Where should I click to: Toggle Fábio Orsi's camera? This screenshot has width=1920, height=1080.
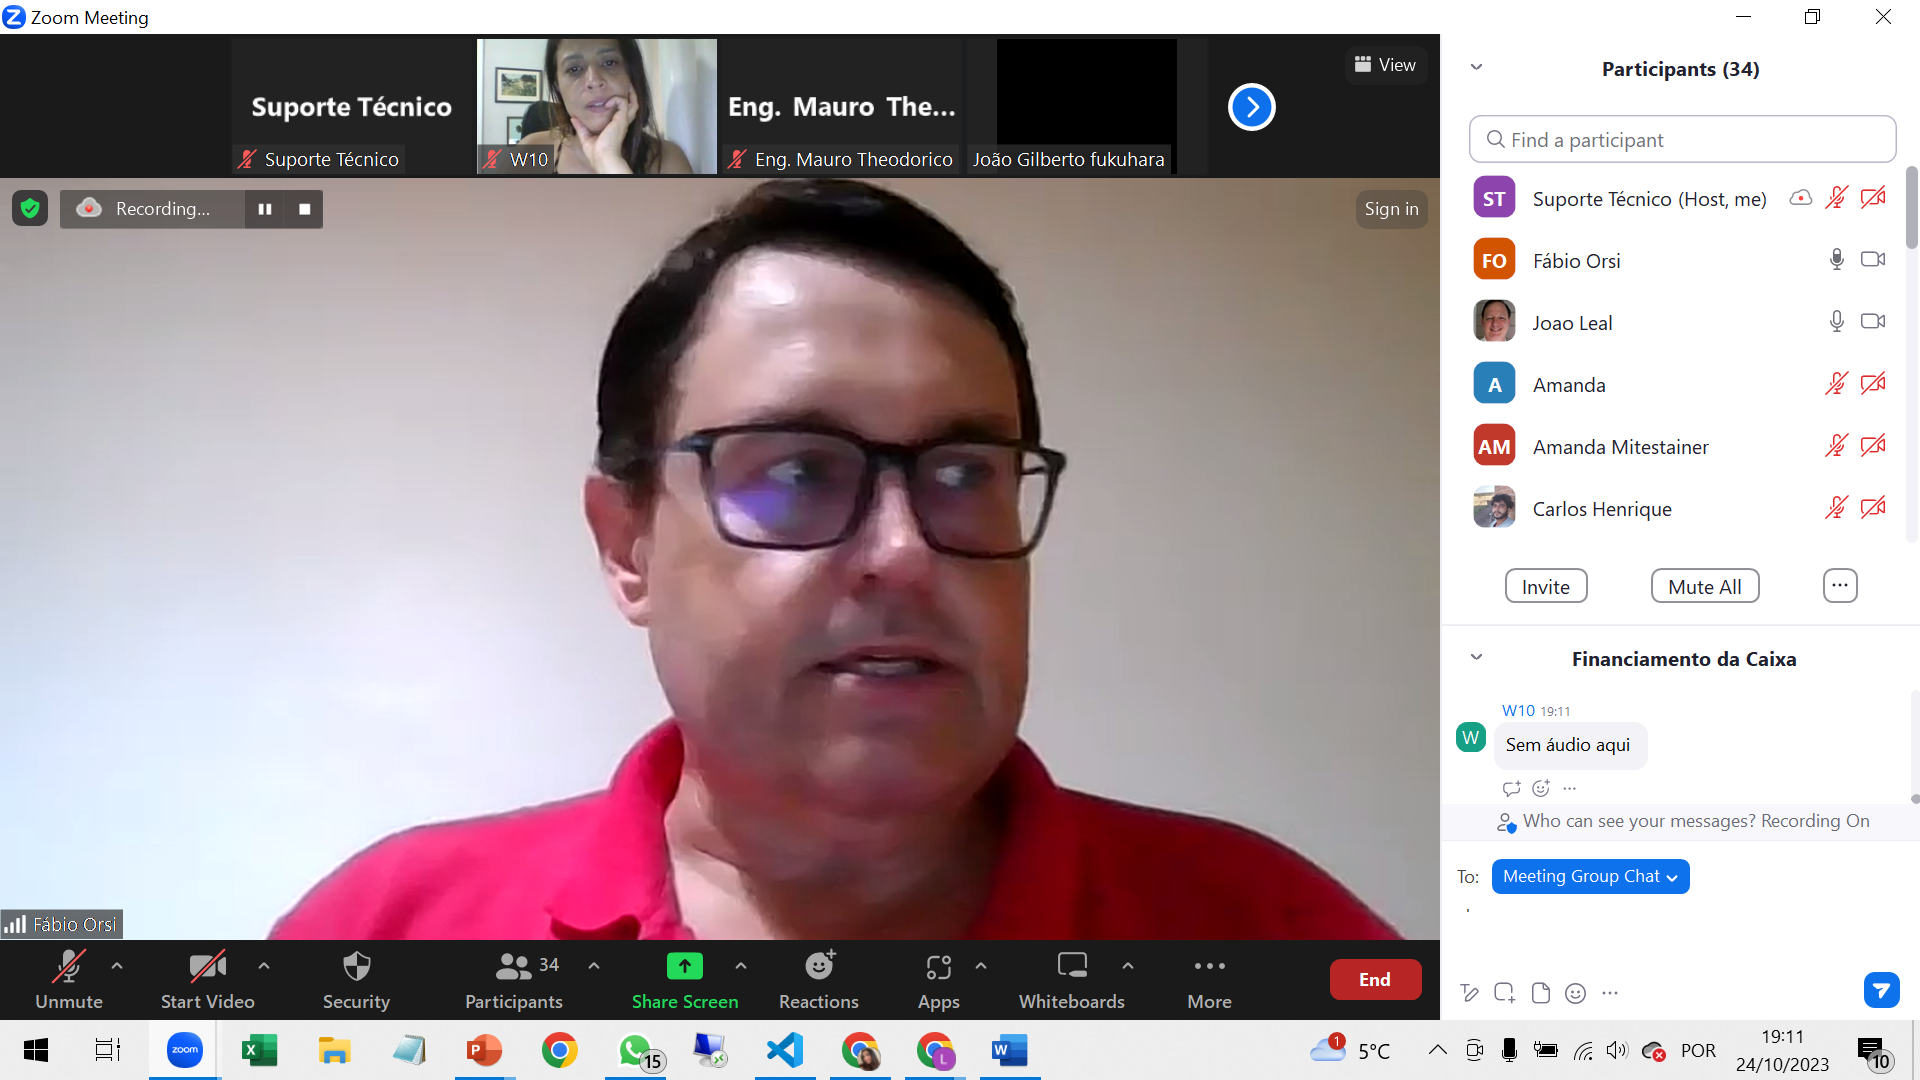1873,260
